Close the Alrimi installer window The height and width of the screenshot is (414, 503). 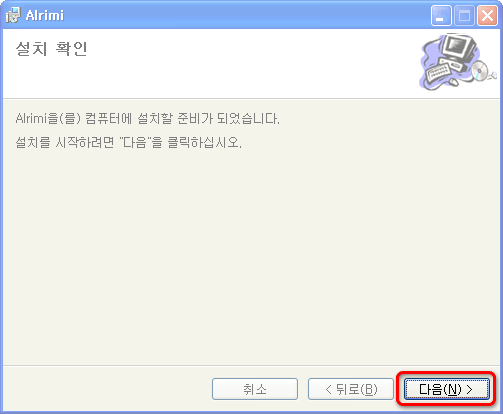487,16
